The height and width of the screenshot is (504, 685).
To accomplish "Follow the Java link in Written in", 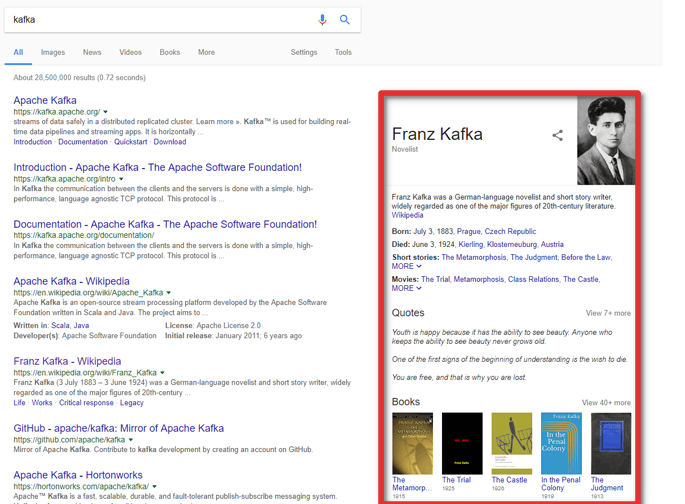I will 81,325.
